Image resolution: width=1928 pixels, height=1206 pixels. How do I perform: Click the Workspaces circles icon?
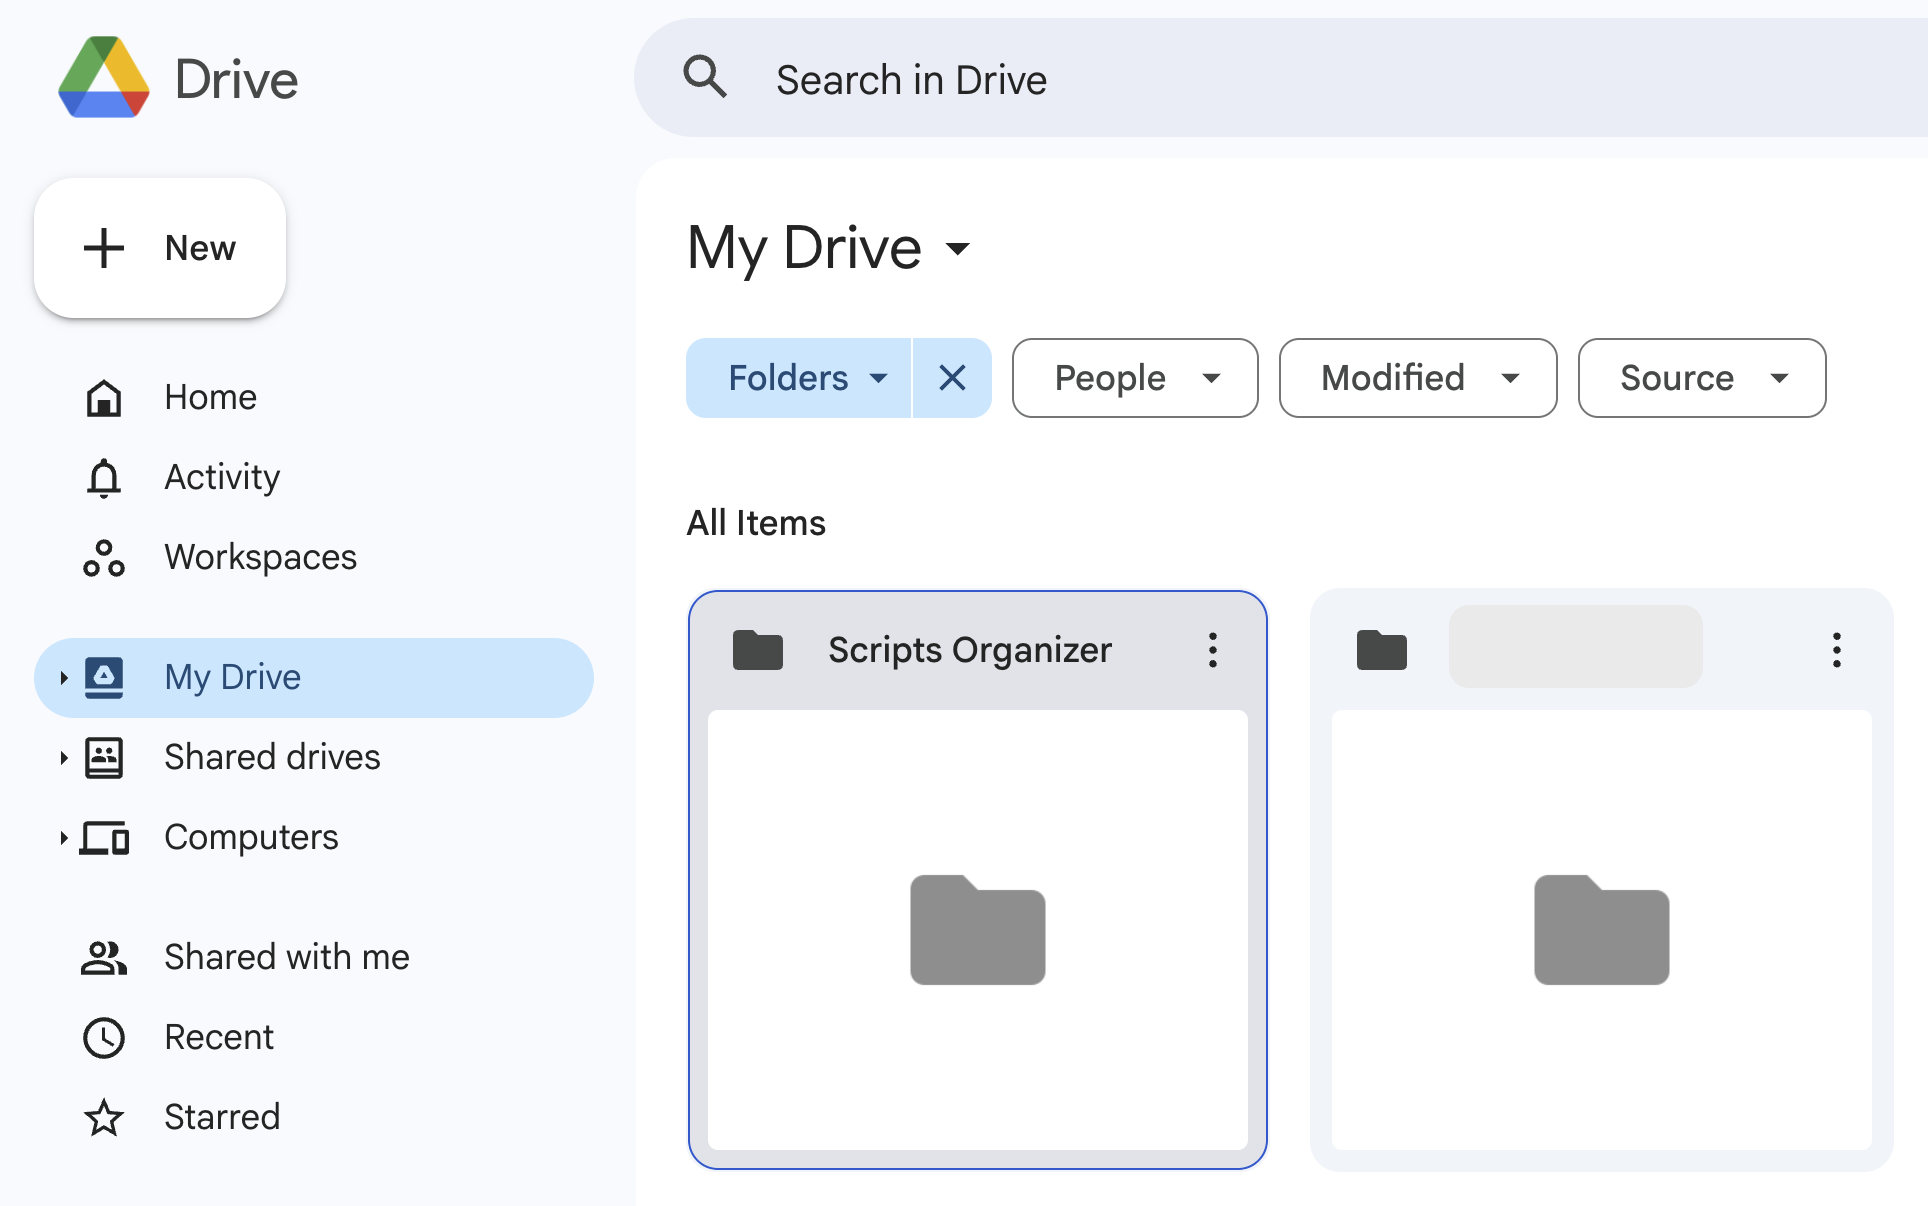point(104,558)
